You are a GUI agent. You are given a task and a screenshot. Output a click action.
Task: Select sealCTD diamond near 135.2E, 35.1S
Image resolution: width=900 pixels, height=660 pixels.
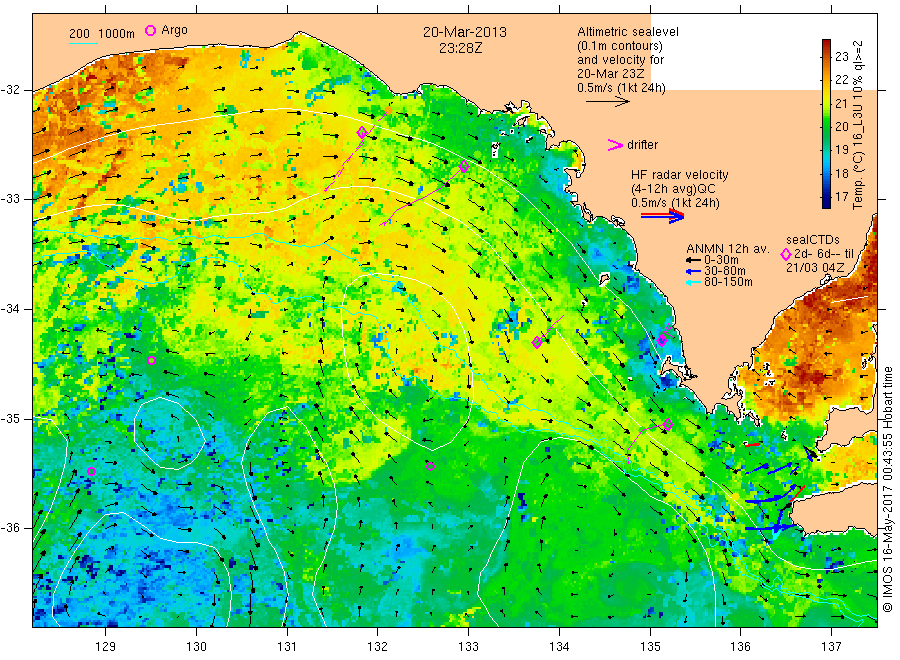(x=668, y=425)
